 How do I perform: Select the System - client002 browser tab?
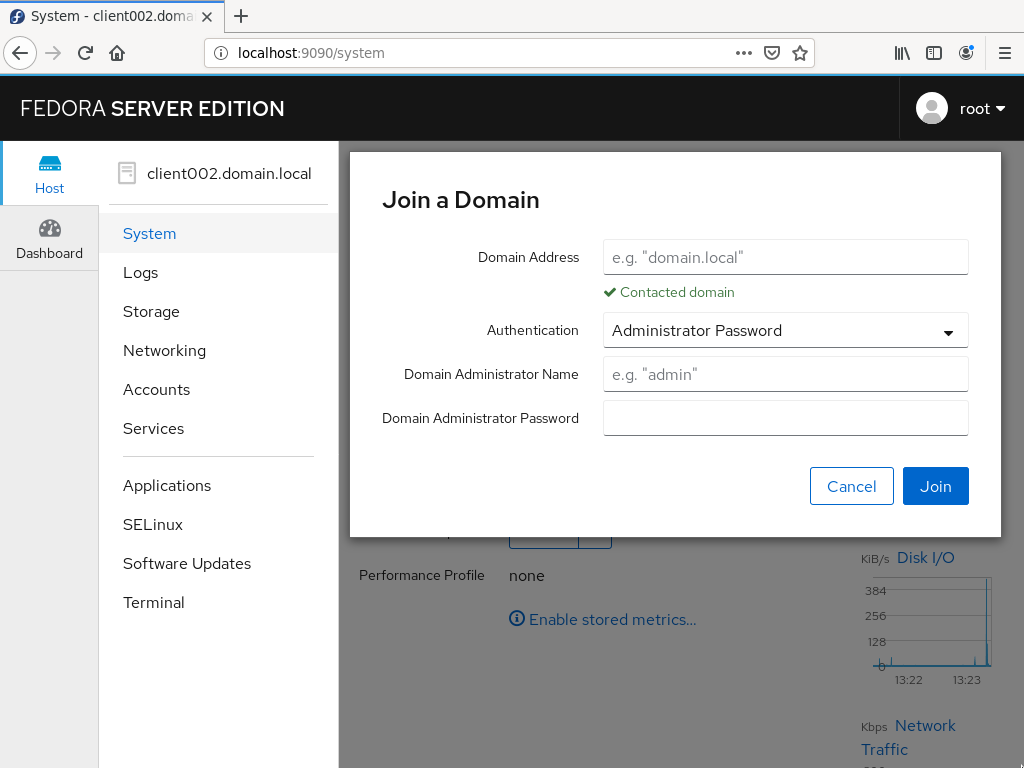(x=112, y=16)
